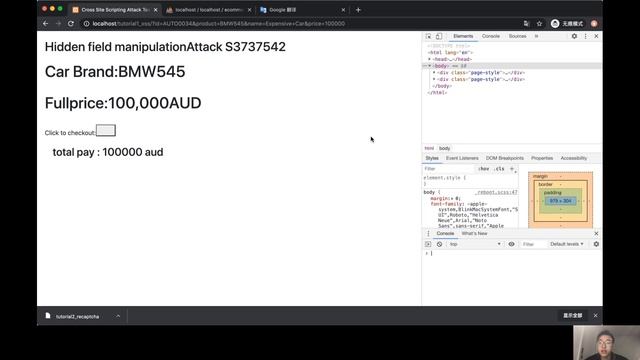Select the Styles tab
The image size is (640, 360).
432,158
